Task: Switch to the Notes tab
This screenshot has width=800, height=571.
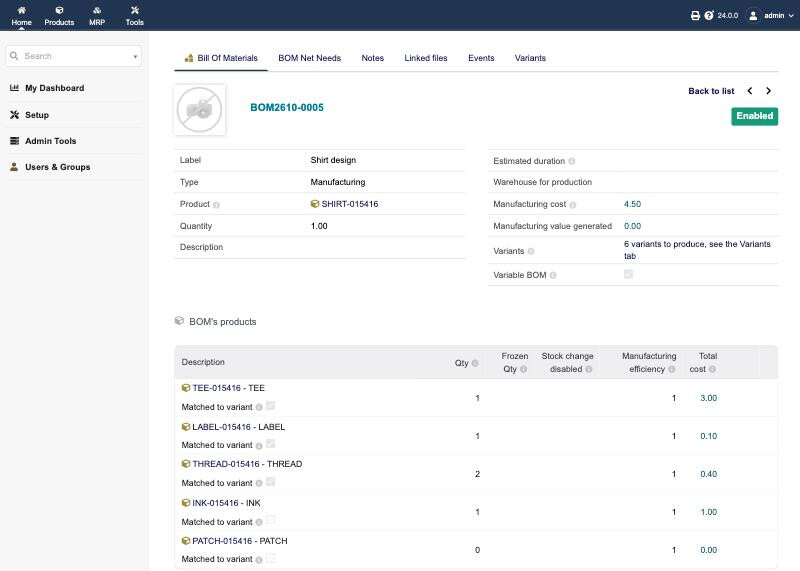Action: 372,58
